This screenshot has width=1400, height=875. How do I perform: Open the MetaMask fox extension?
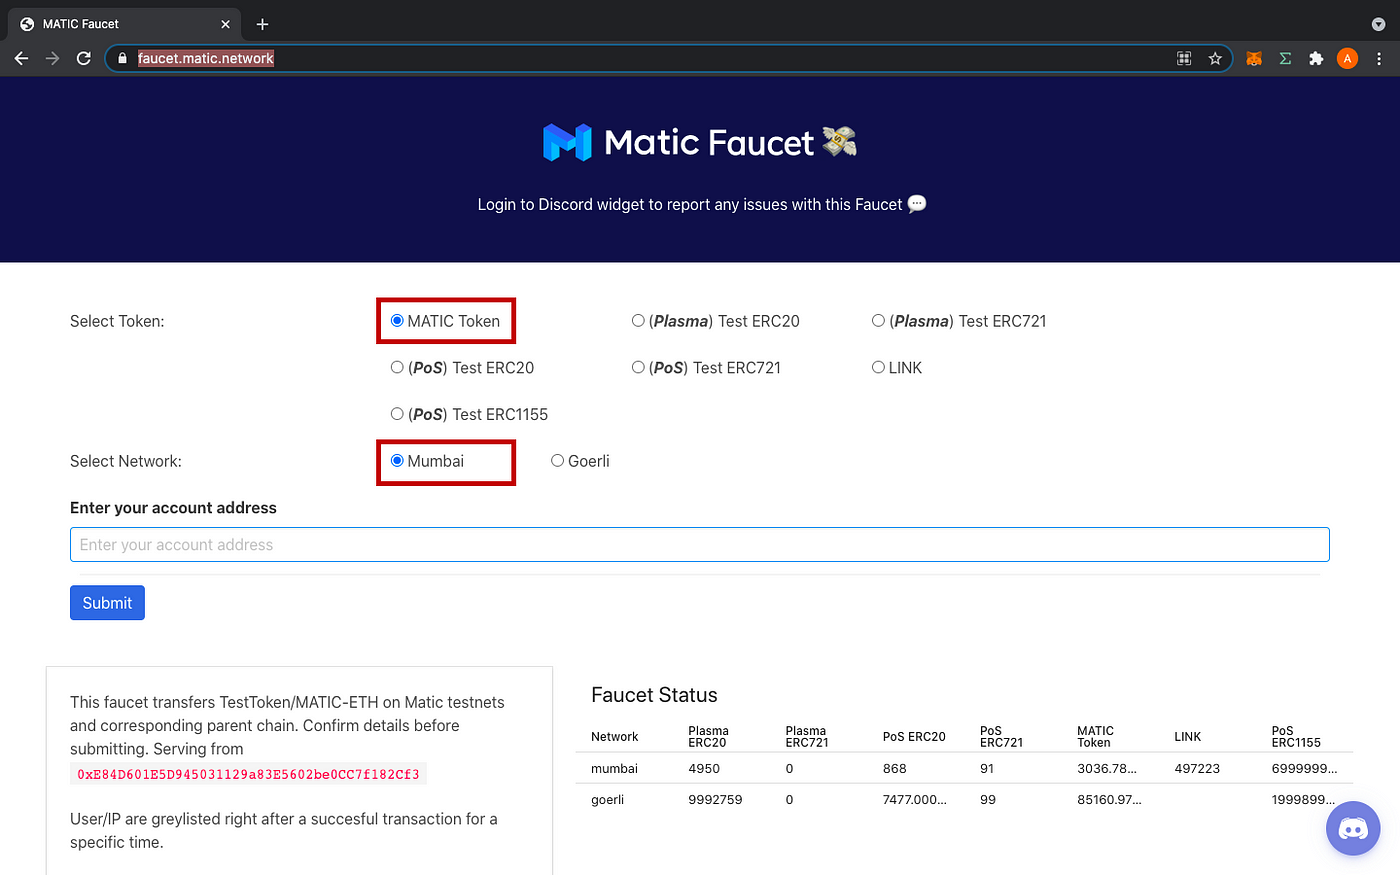click(1254, 59)
